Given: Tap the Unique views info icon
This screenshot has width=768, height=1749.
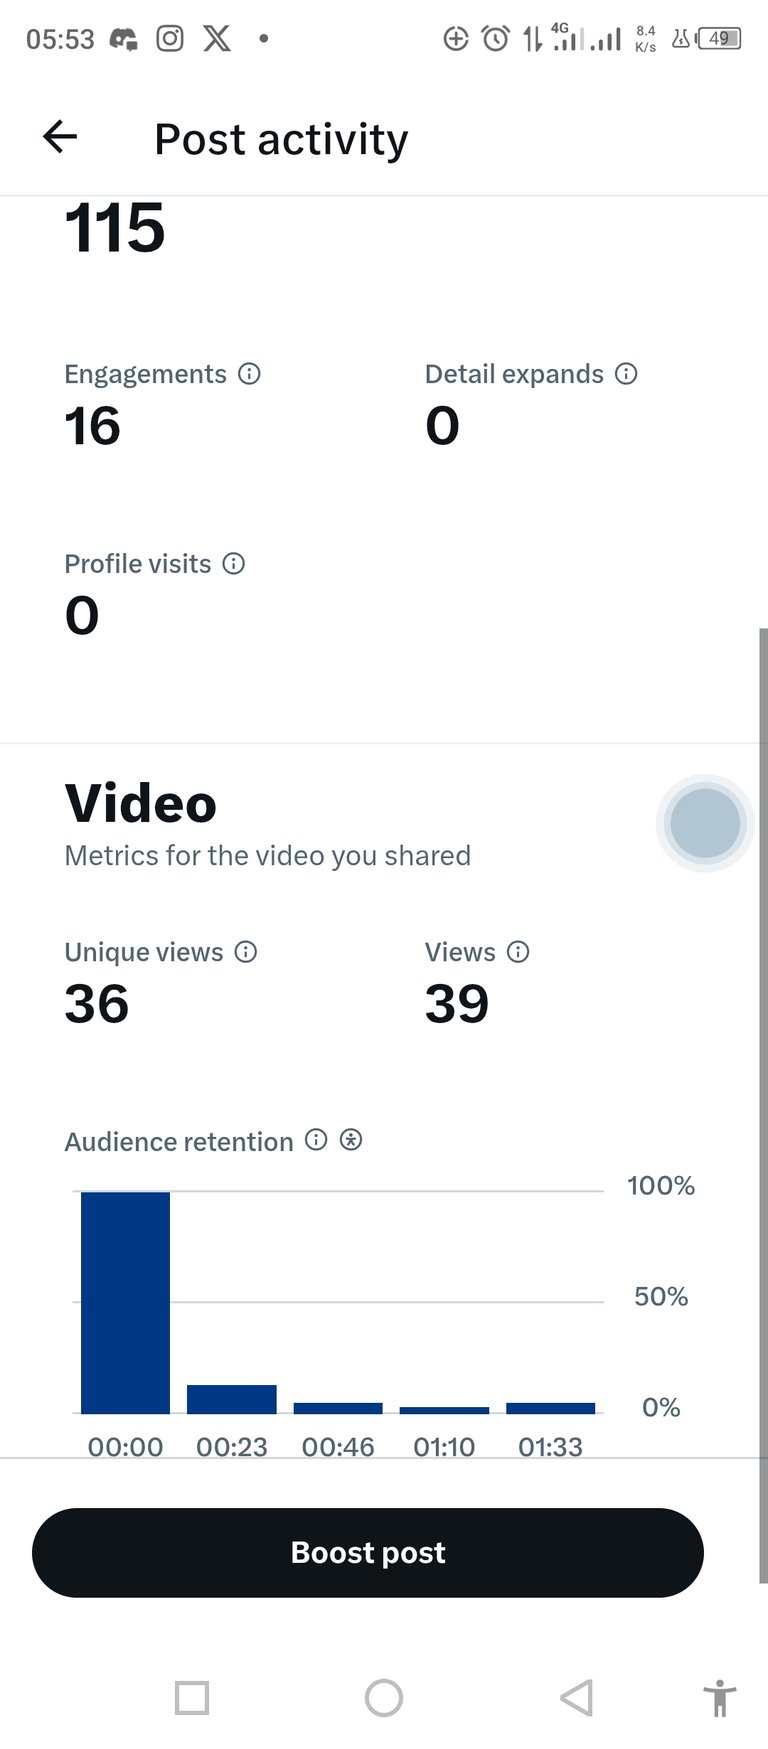Looking at the screenshot, I should (246, 952).
